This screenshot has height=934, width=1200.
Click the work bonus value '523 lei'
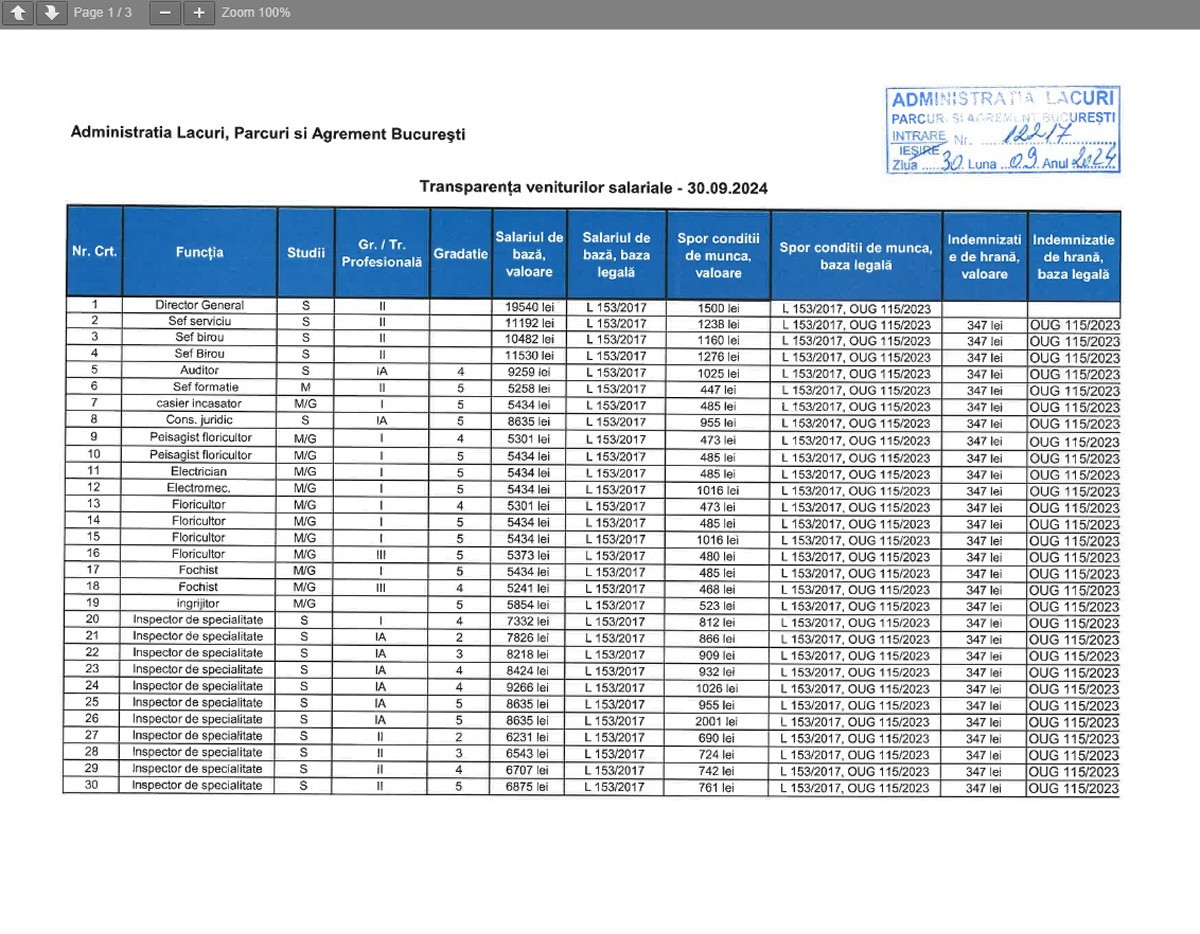coord(718,605)
